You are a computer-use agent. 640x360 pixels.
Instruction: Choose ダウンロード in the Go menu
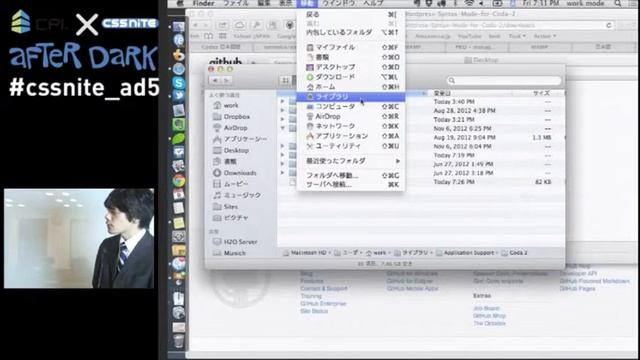[351, 77]
